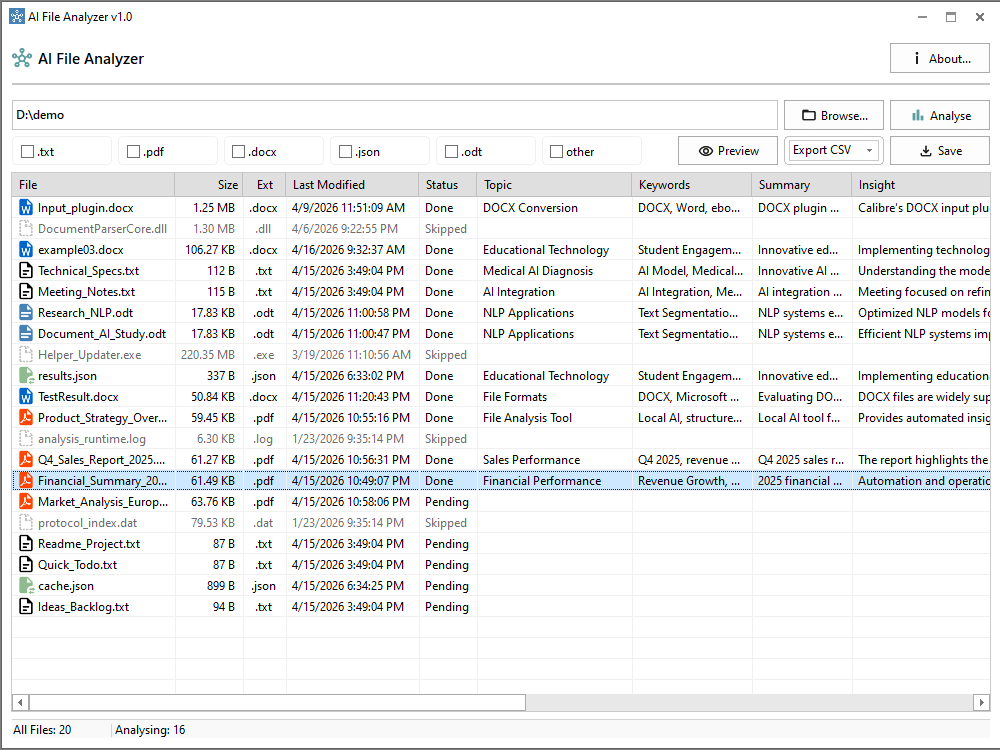Tick the .pdf filter checkbox
The height and width of the screenshot is (750, 1000).
pyautogui.click(x=133, y=152)
